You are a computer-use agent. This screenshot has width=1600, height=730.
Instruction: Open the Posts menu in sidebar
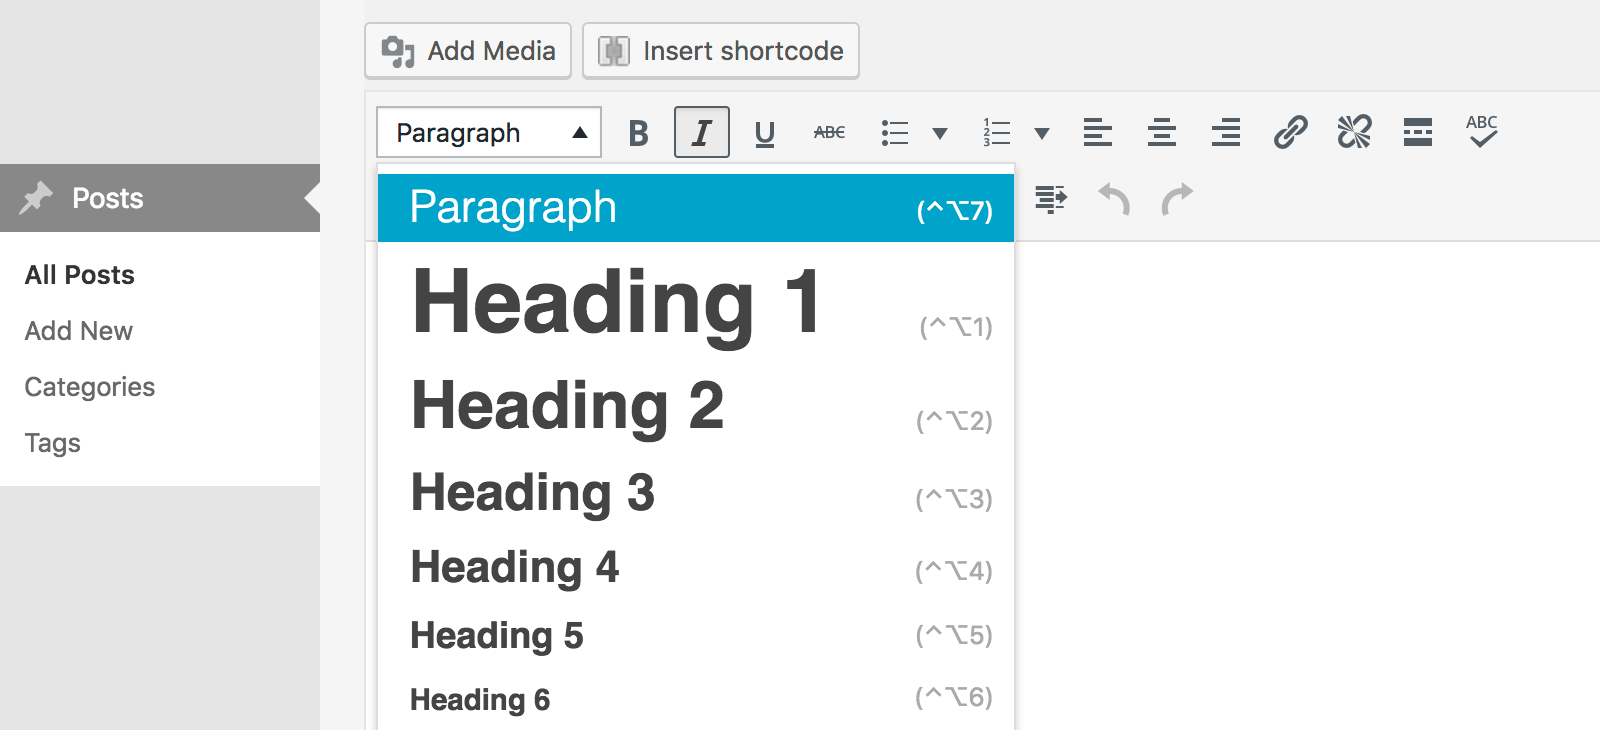[x=160, y=198]
